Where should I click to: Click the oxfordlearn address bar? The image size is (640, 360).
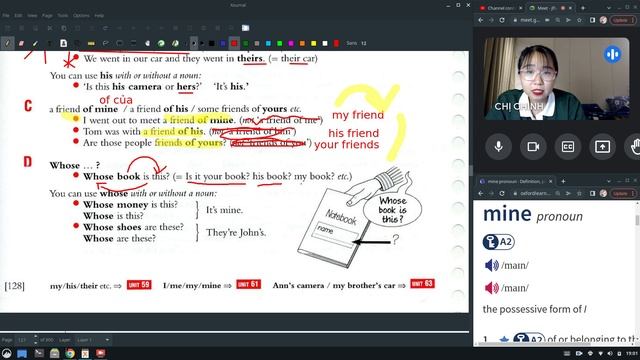533,193
